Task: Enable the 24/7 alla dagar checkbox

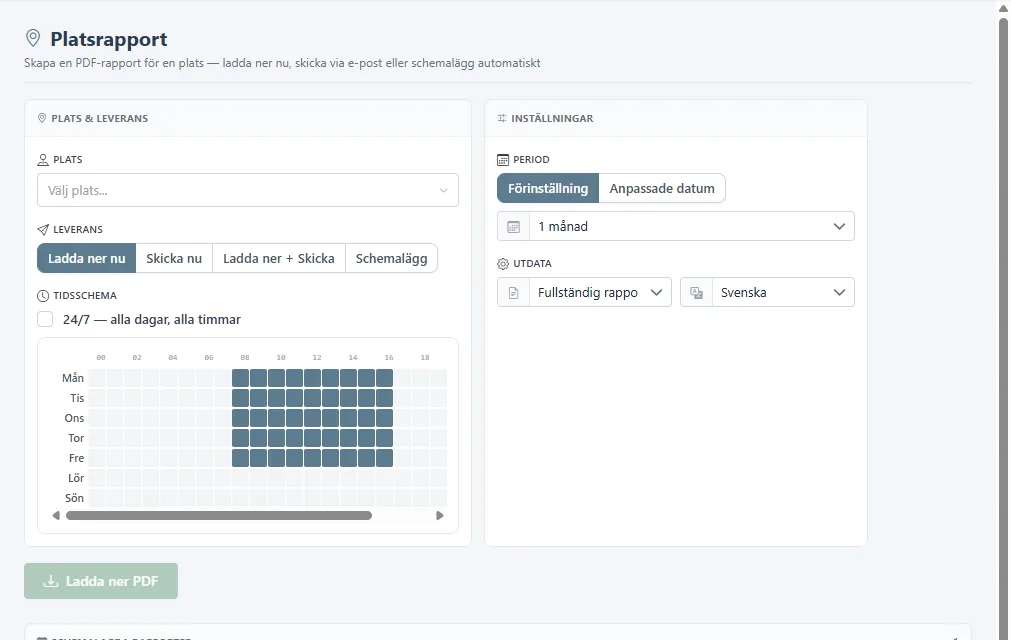Action: (45, 319)
